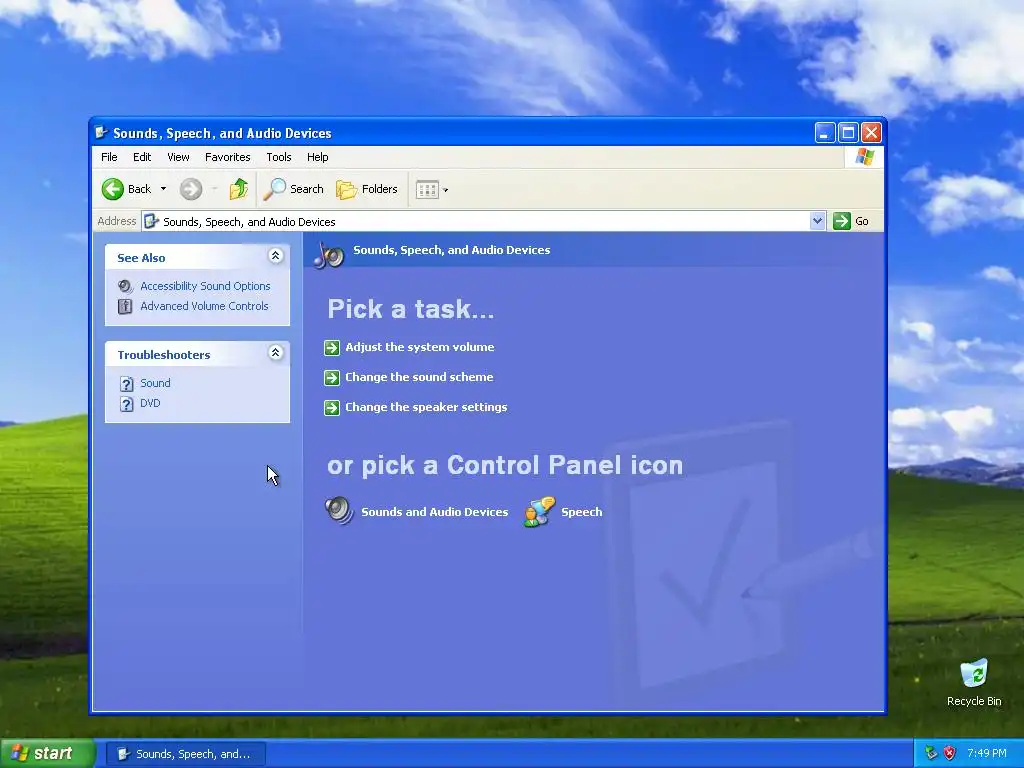Screen dimensions: 1024x768
Task: Open Accessibility Sound Options link
Action: [x=205, y=286]
